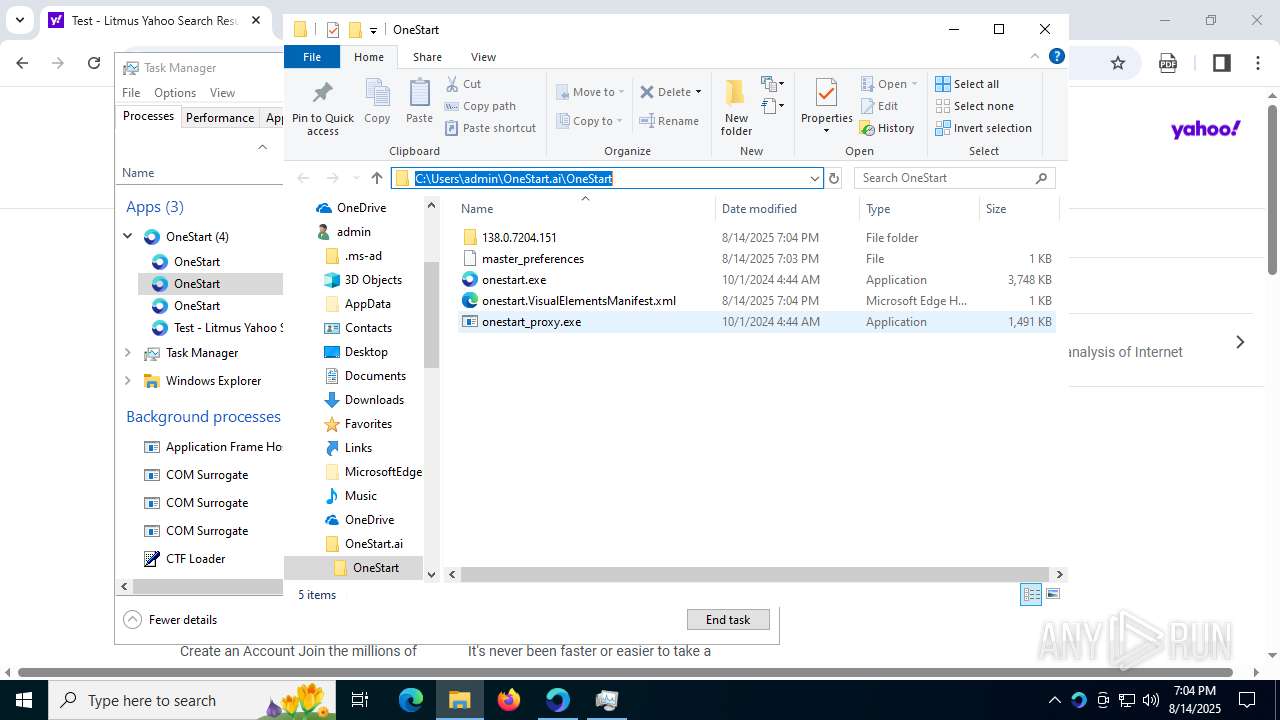Switch to the Share ribbon tab
The width and height of the screenshot is (1280, 720).
point(427,57)
